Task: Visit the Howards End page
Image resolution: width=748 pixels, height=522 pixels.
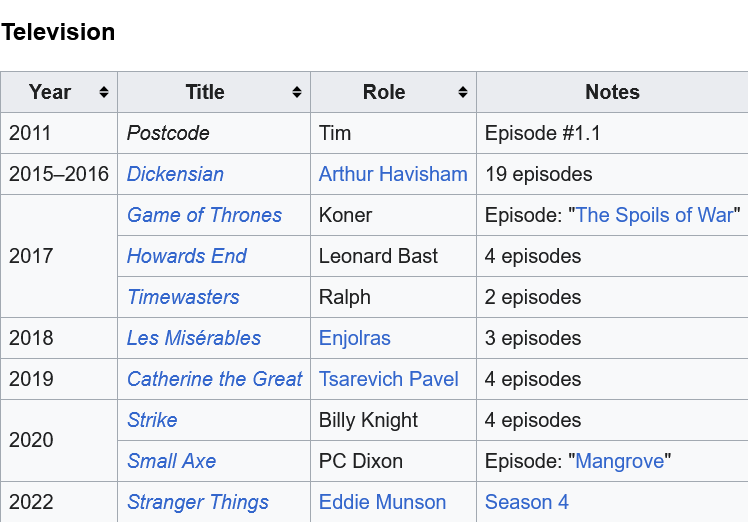Action: pos(186,256)
